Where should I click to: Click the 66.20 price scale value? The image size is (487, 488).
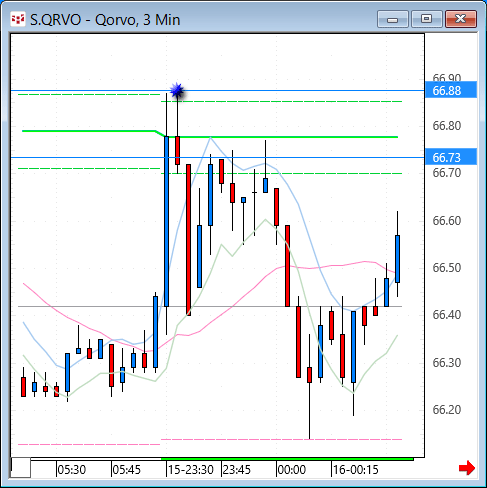447,409
